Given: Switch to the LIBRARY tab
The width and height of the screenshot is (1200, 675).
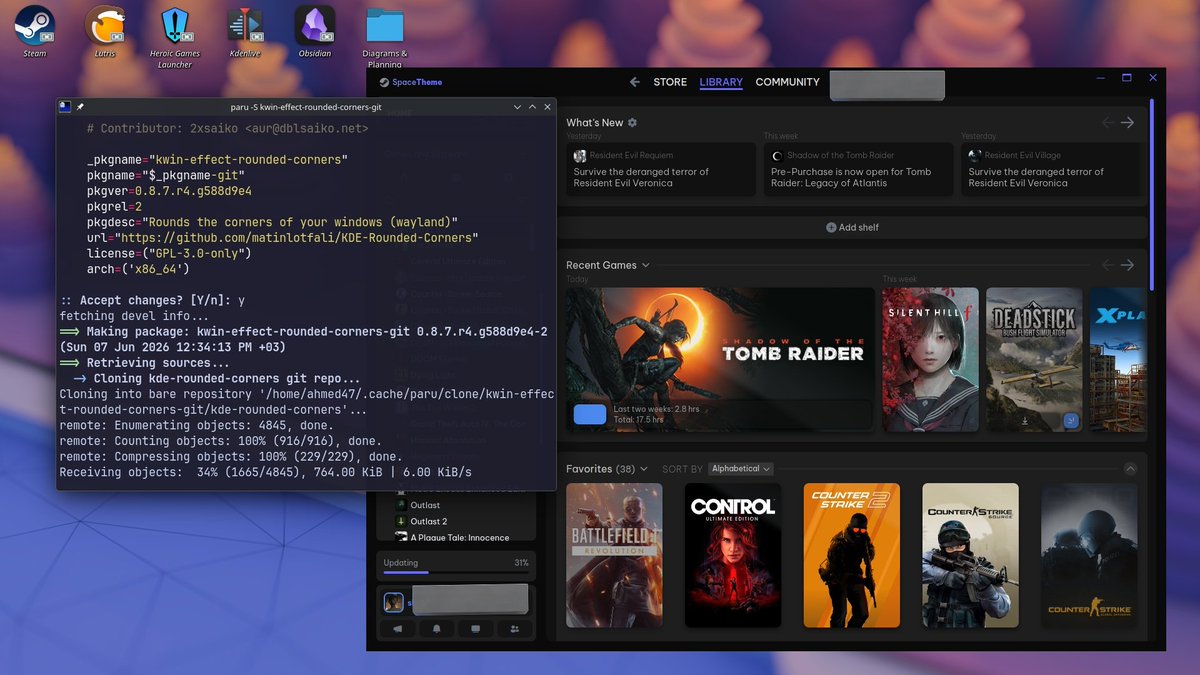Looking at the screenshot, I should (x=721, y=82).
